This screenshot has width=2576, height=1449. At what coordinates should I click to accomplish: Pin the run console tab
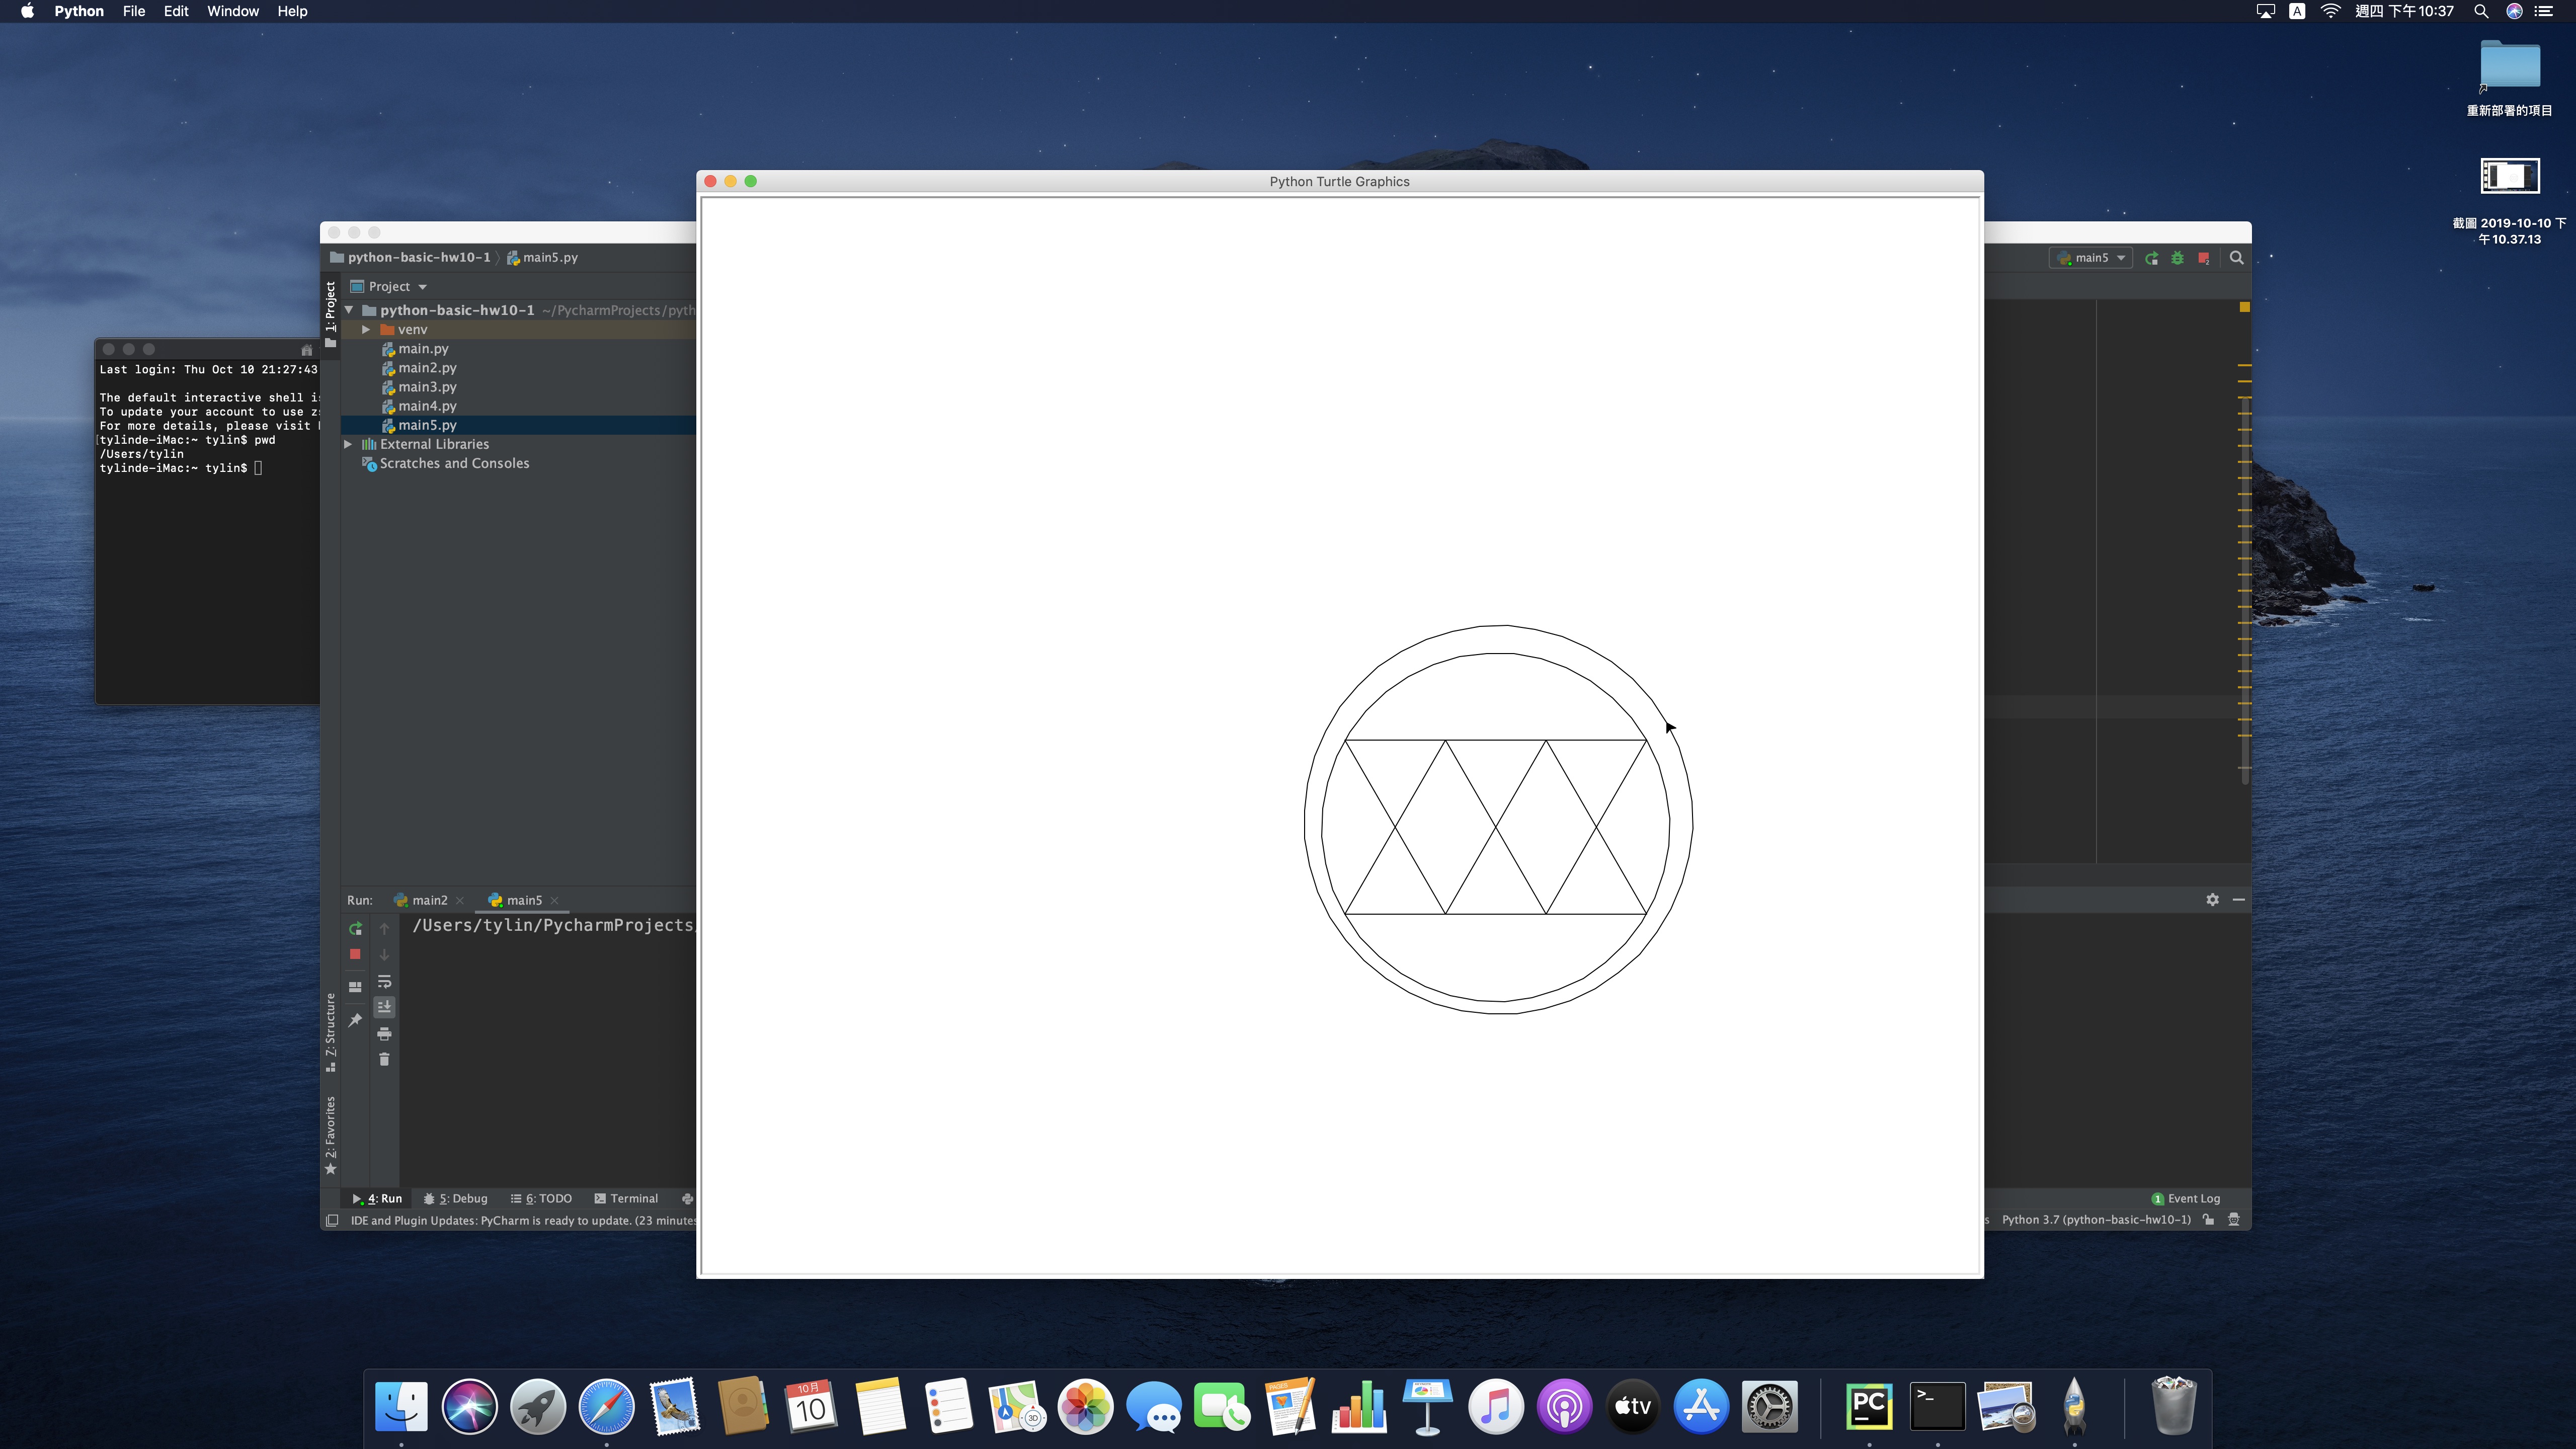click(x=355, y=1020)
